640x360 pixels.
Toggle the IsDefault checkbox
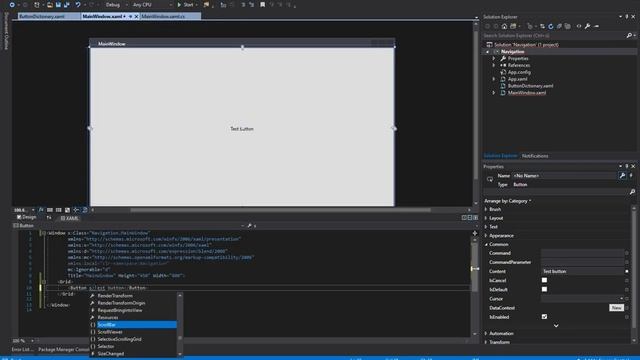point(544,289)
